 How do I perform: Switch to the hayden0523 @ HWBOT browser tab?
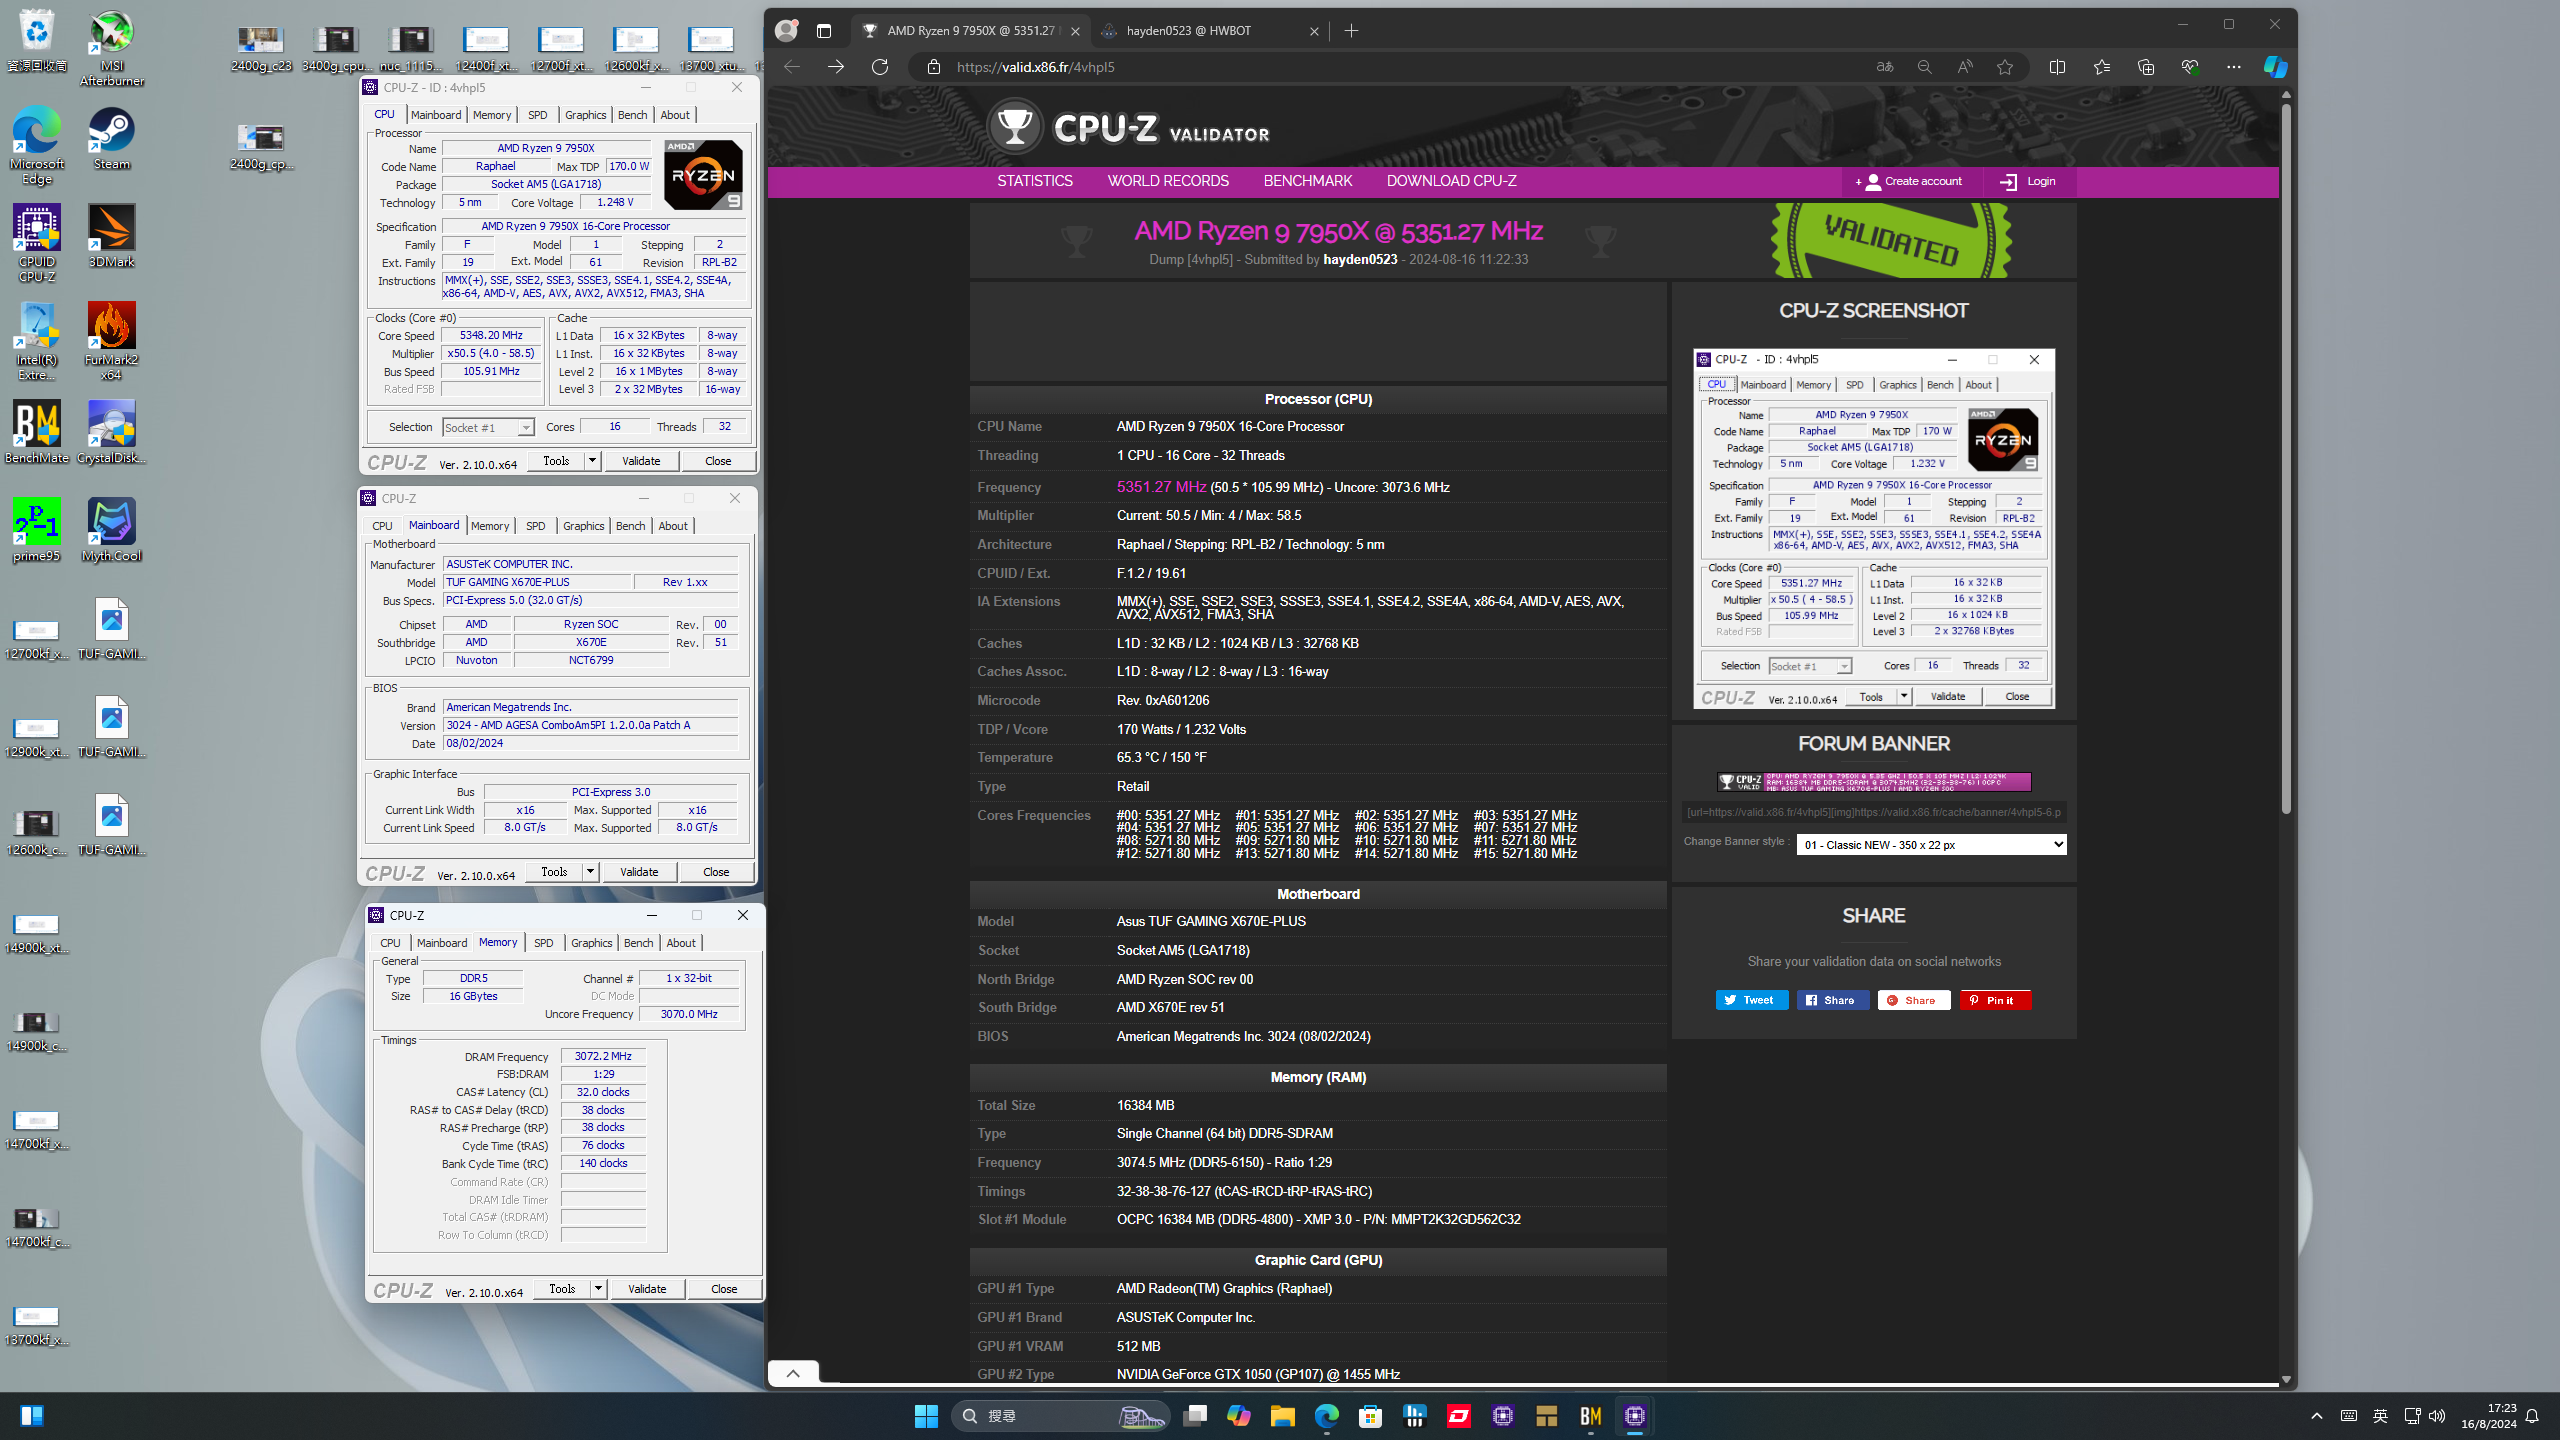tap(1210, 31)
